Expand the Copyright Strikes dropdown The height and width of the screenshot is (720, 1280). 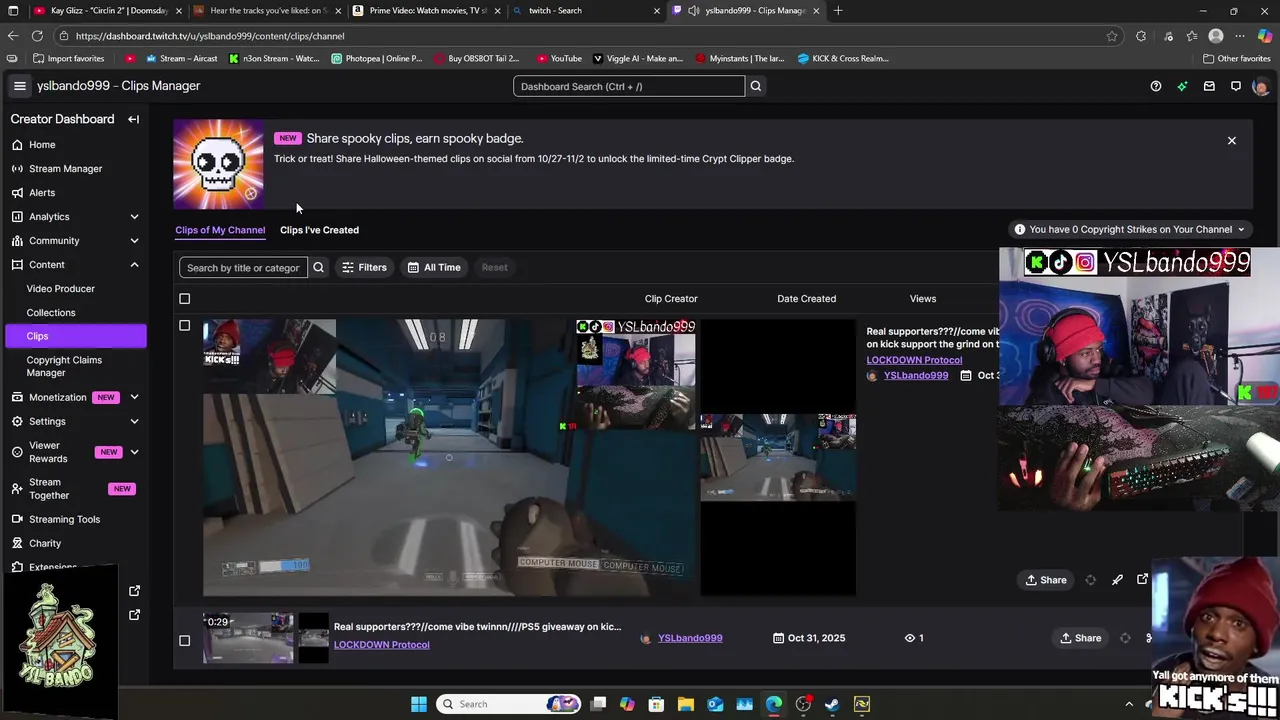(1130, 229)
